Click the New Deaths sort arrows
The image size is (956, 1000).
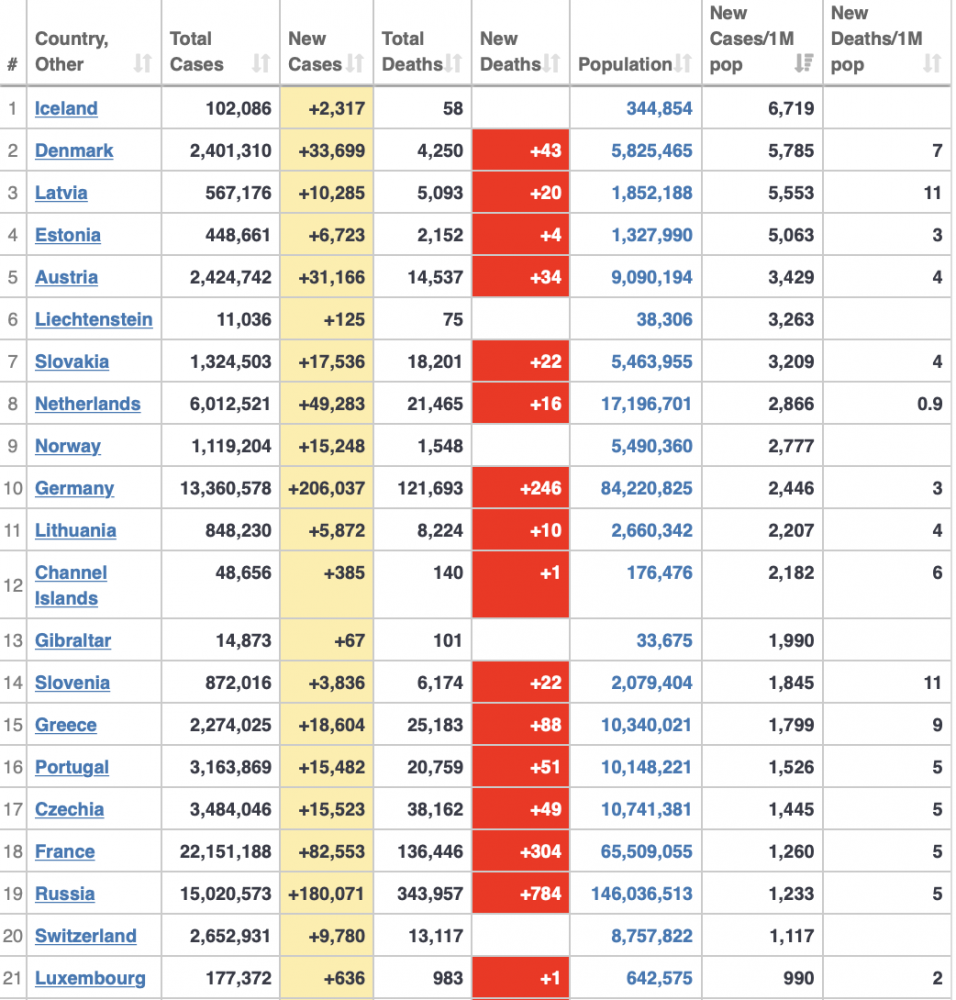click(552, 63)
